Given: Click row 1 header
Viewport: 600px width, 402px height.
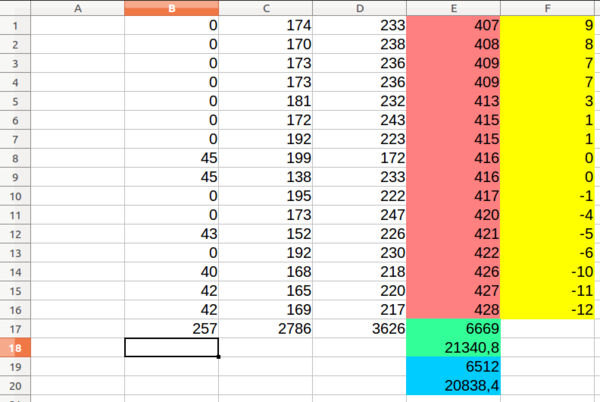Looking at the screenshot, I should (x=15, y=26).
